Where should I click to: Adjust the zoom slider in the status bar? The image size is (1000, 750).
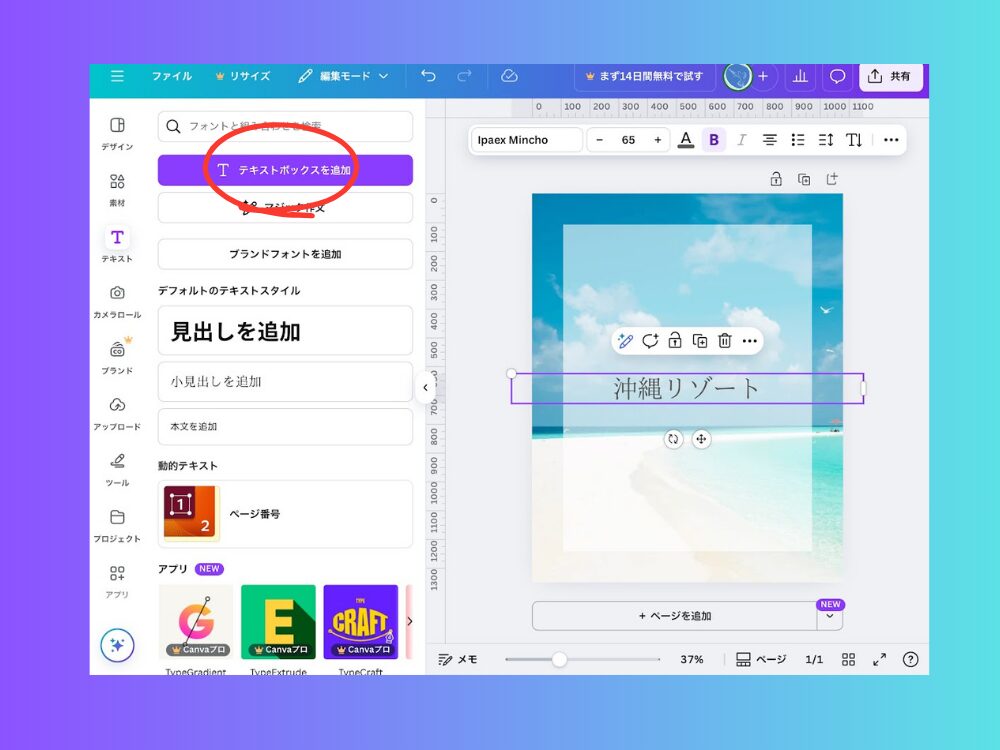[557, 659]
